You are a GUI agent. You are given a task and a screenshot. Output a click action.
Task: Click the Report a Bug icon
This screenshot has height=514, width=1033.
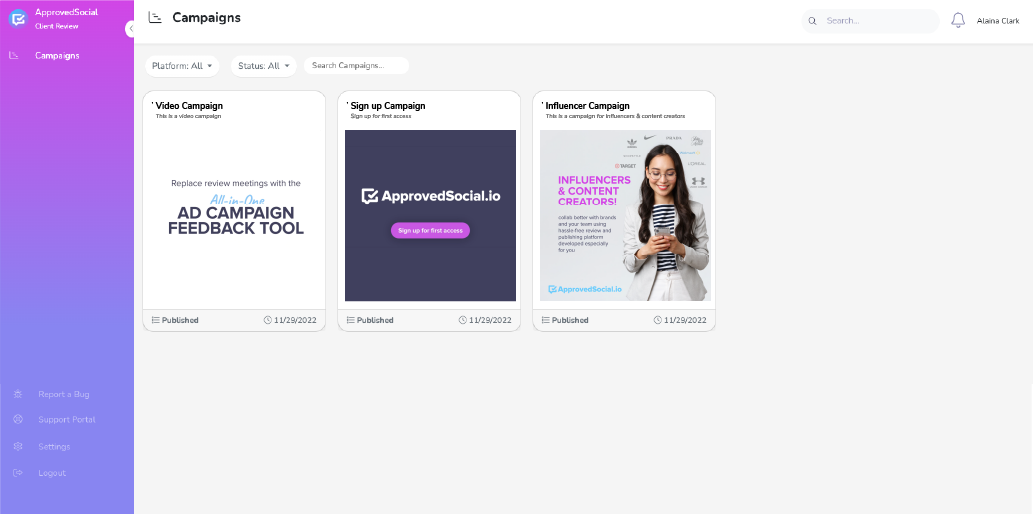coord(17,394)
